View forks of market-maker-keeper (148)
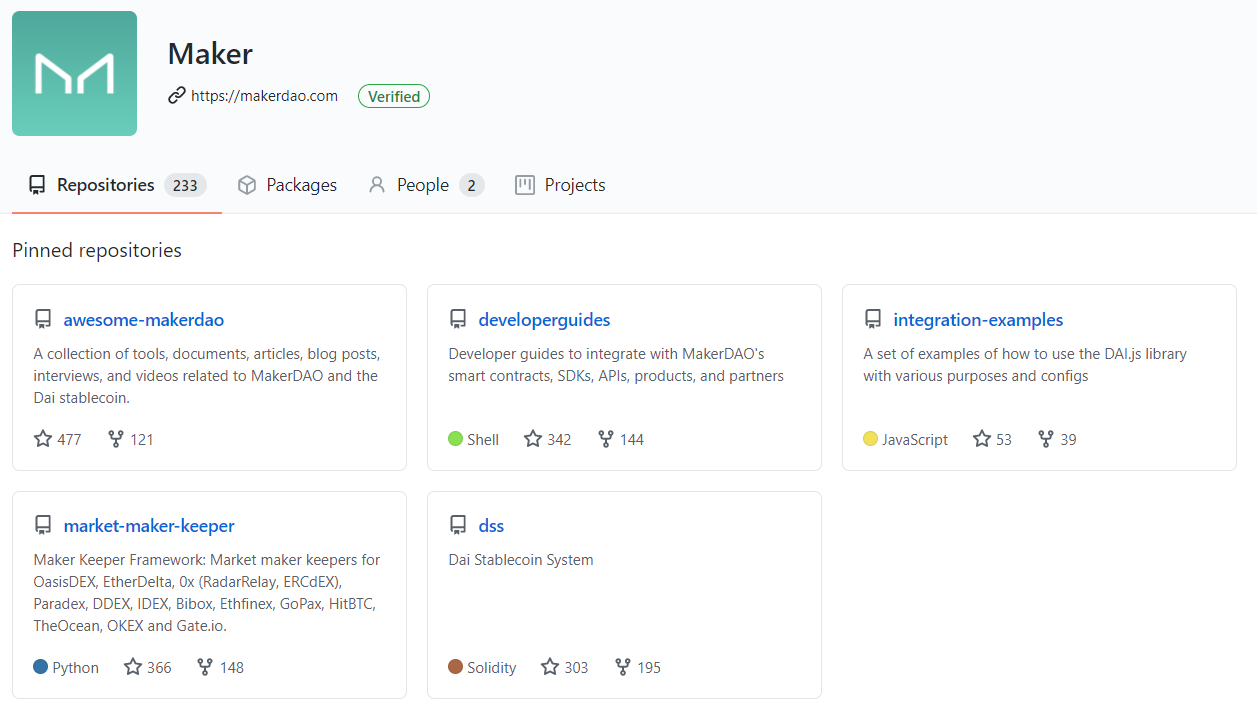Image resolution: width=1257 pixels, height=709 pixels. 220,667
